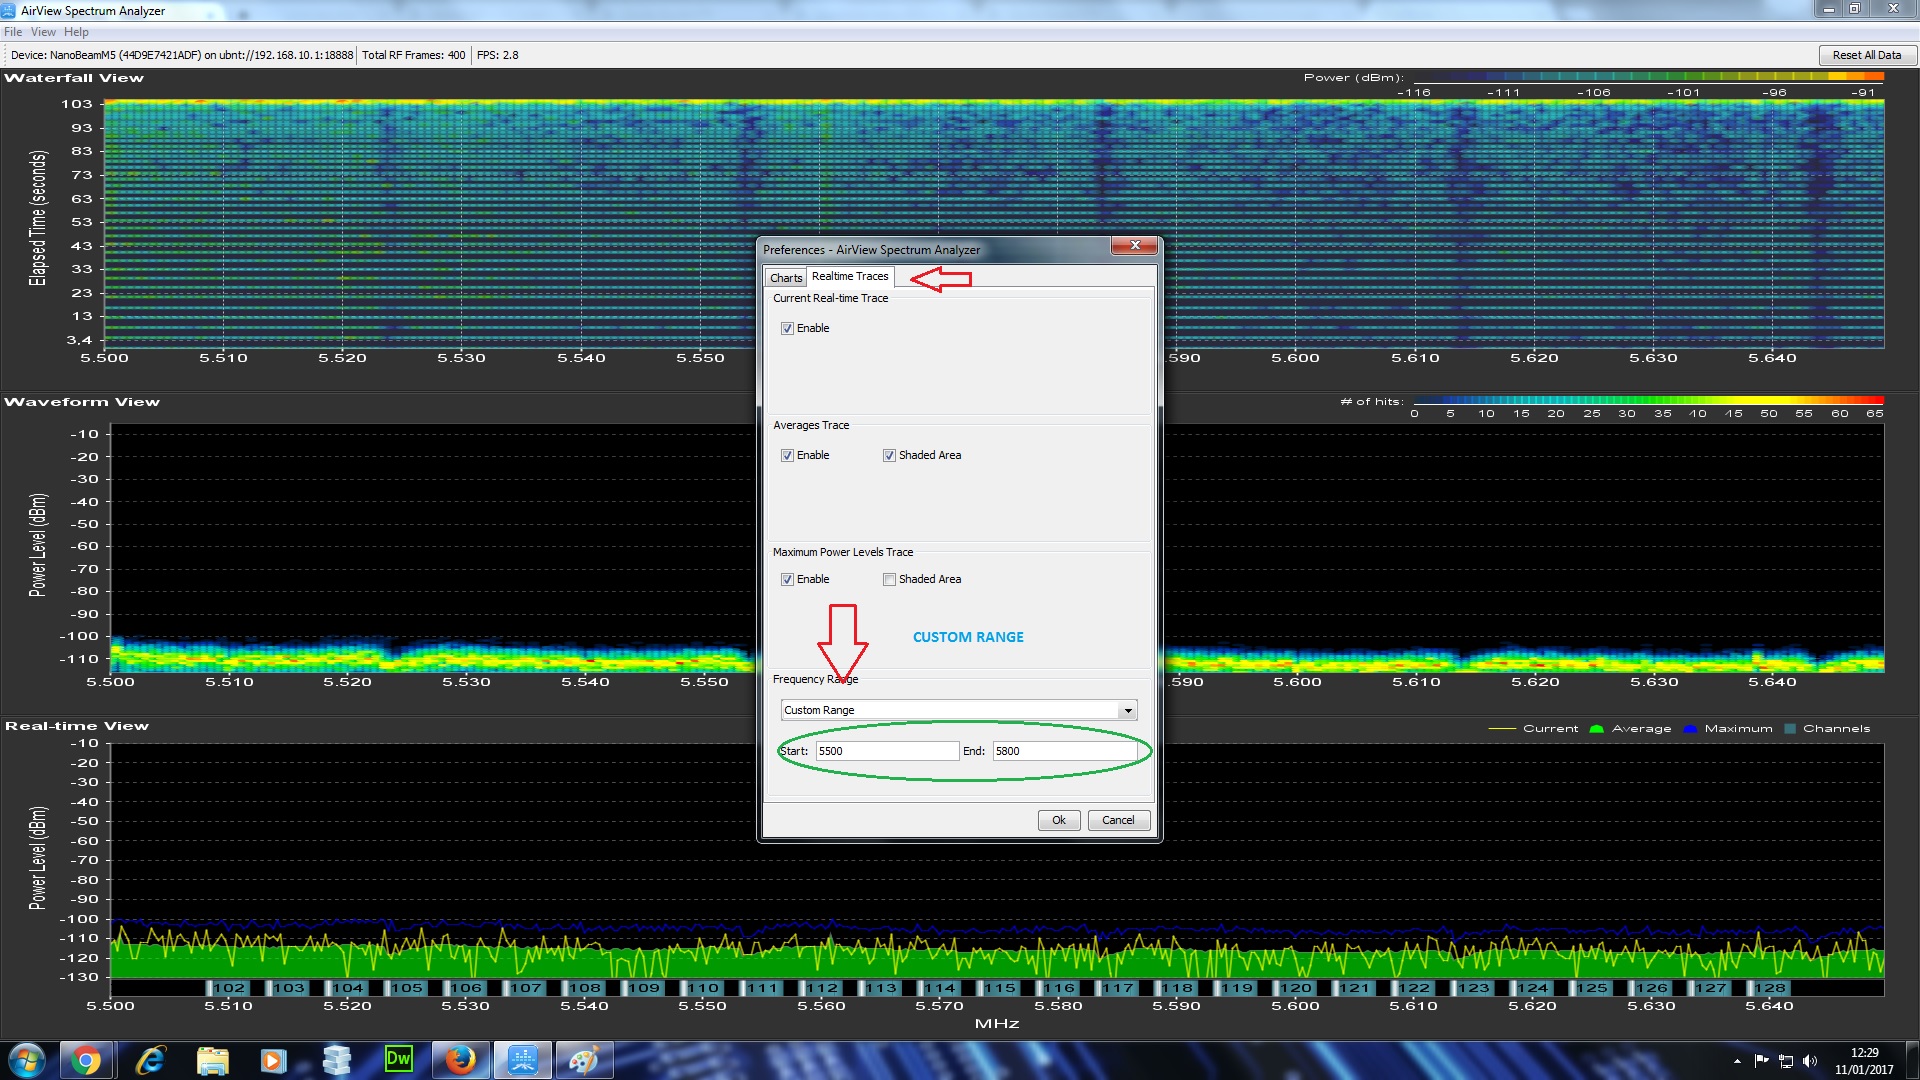Open Windows Explorer folder icon
This screenshot has height=1080, width=1920.
pyautogui.click(x=212, y=1060)
